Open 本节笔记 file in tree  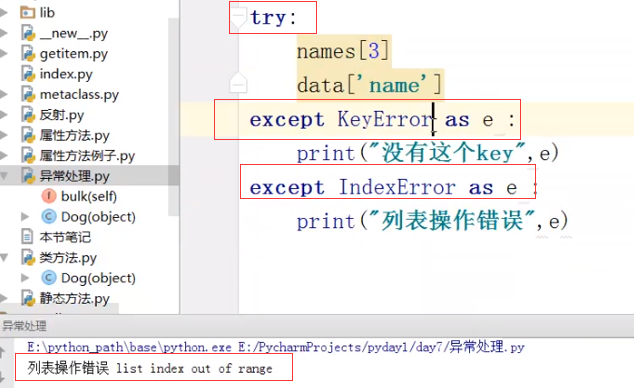(x=65, y=237)
